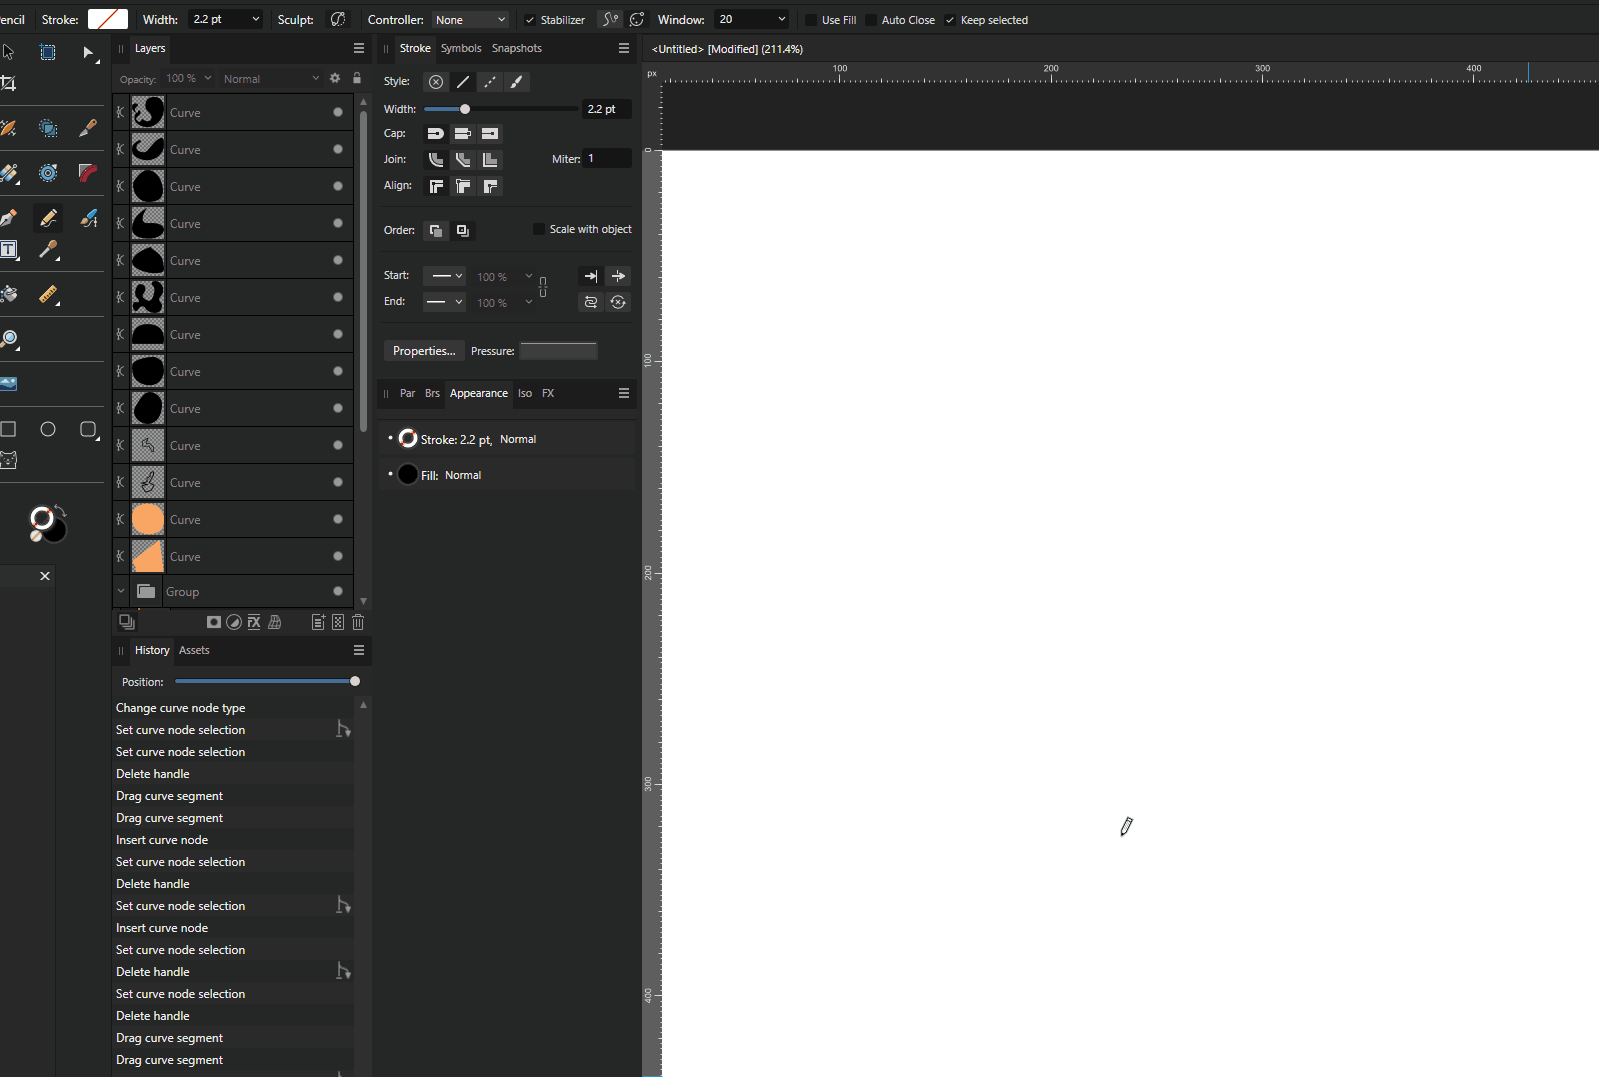The height and width of the screenshot is (1077, 1599).
Task: Open the Layers panel FX icon
Action: pos(254,622)
